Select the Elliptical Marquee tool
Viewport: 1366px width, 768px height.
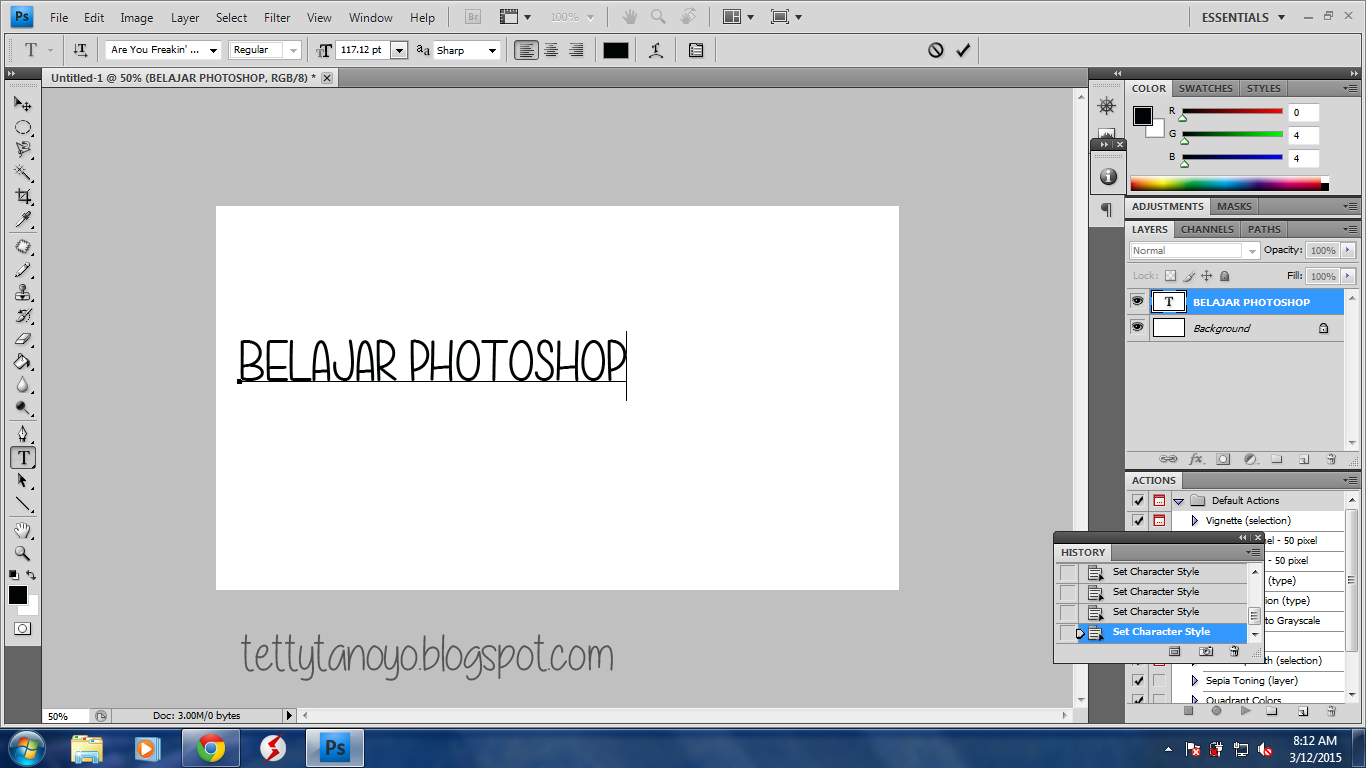(22, 127)
